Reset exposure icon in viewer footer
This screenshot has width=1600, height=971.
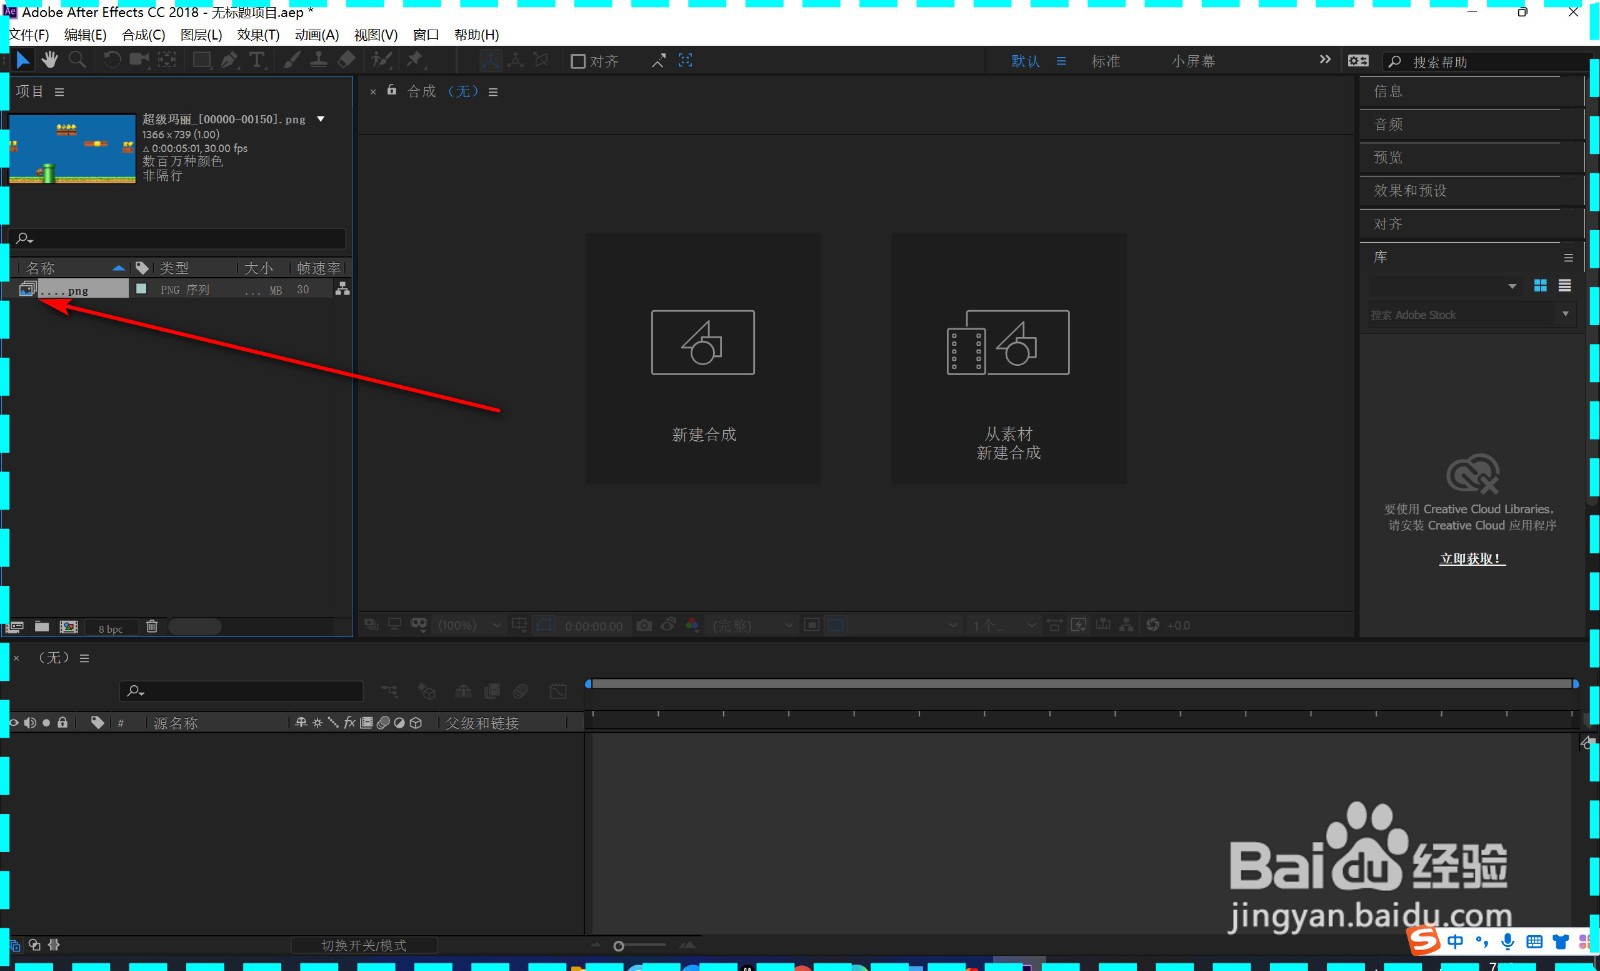[x=1153, y=625]
